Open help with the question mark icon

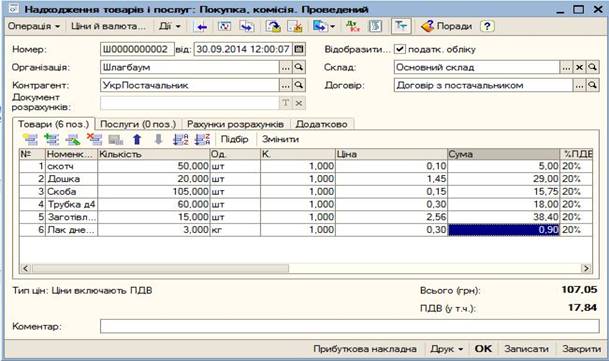coord(487,26)
